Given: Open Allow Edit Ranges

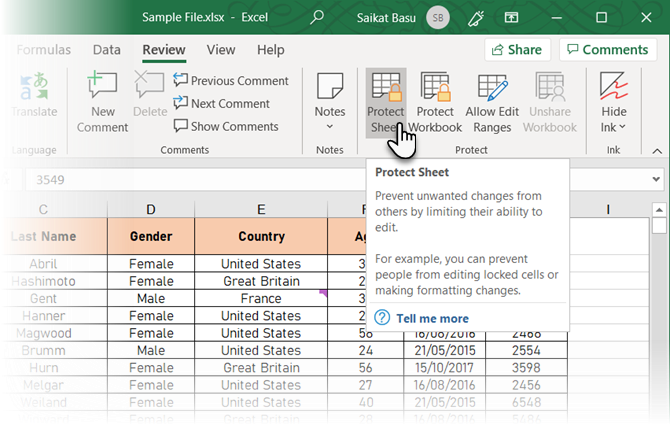Looking at the screenshot, I should (x=494, y=102).
